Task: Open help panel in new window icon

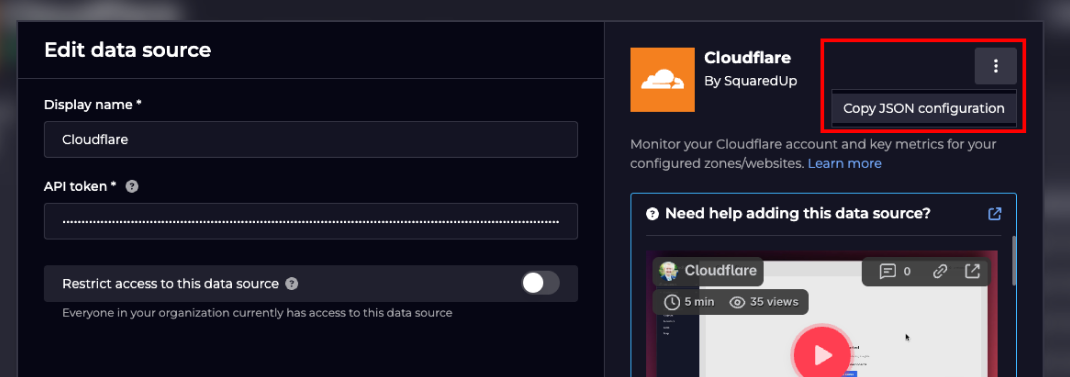Action: pos(995,214)
